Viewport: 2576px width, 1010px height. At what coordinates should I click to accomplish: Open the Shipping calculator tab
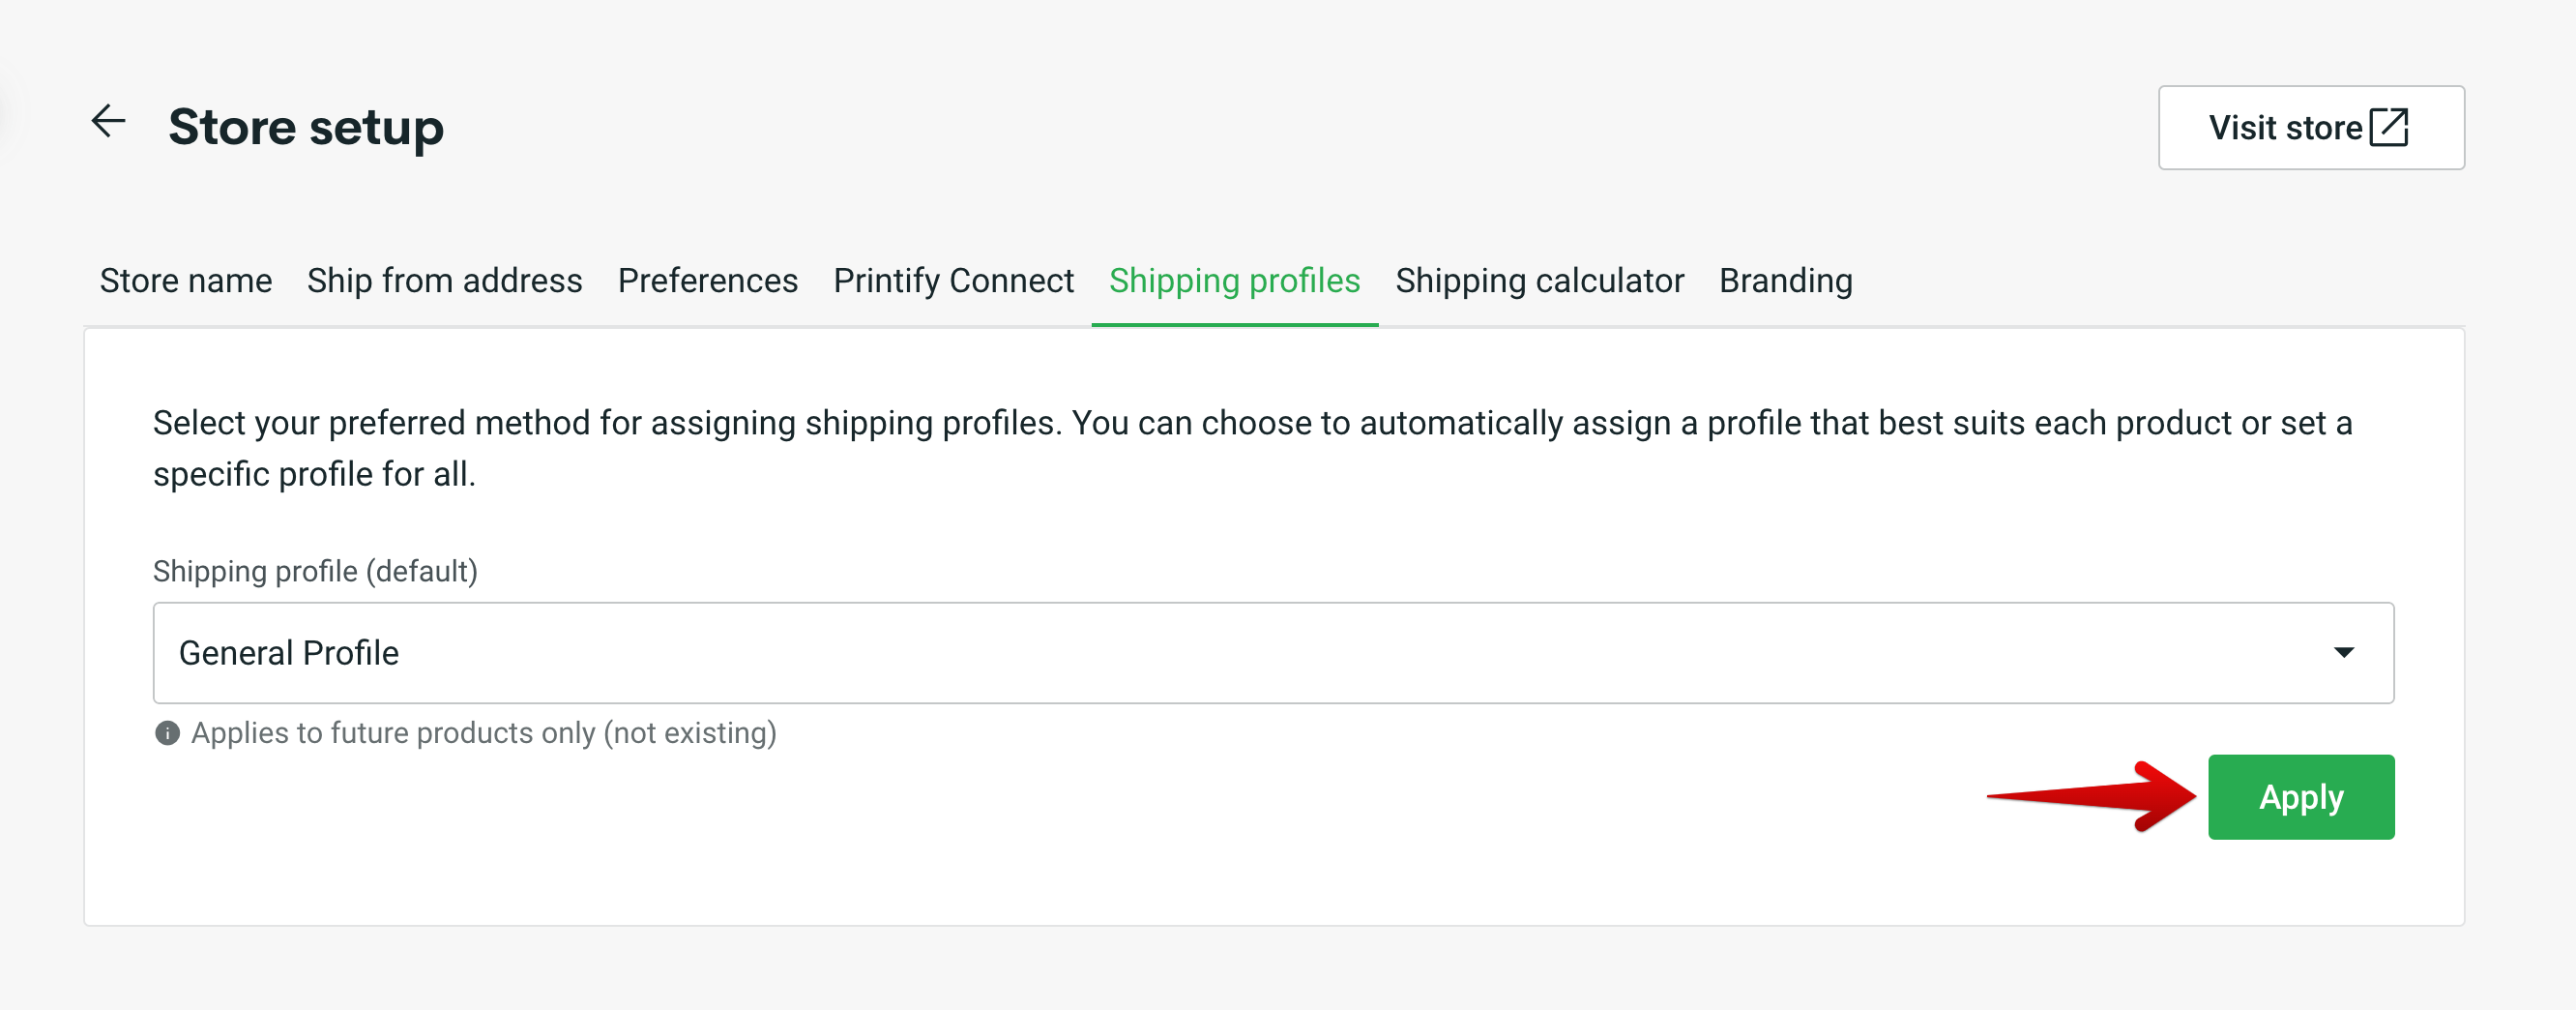point(1540,281)
